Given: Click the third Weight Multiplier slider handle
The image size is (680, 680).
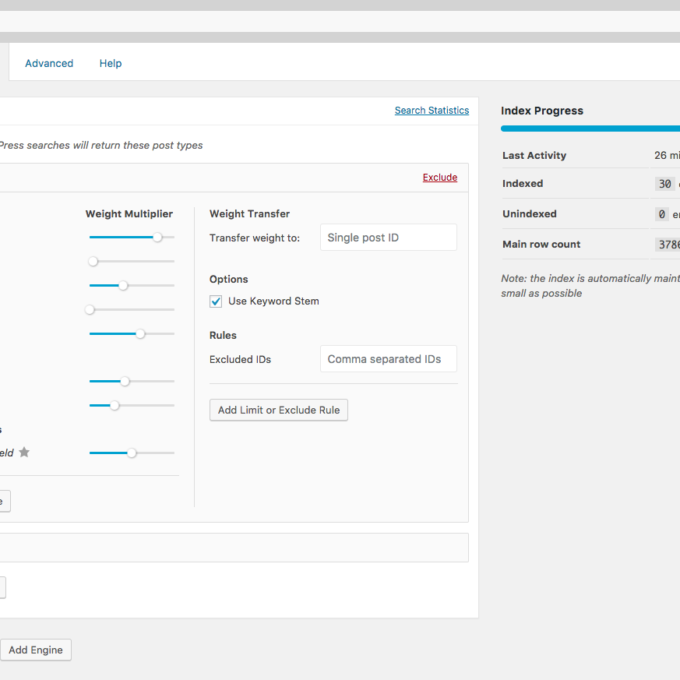Looking at the screenshot, I should point(123,286).
